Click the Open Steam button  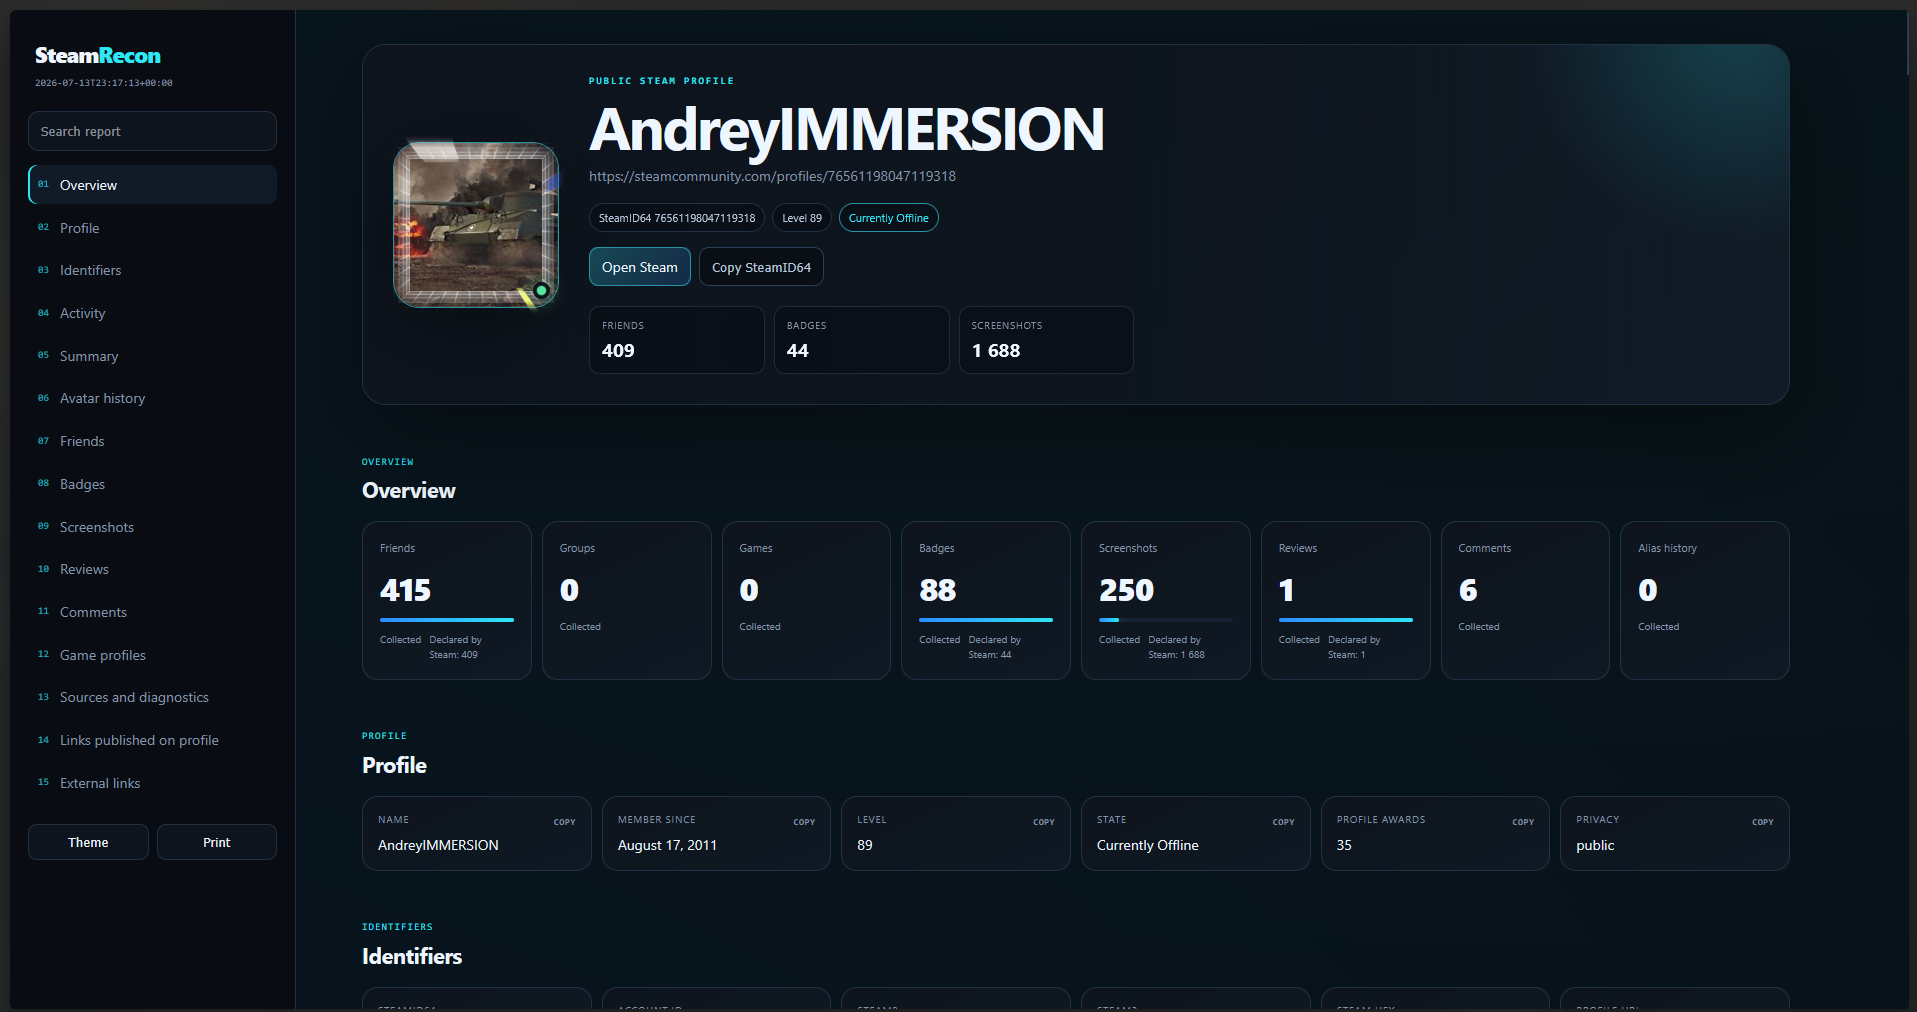(640, 267)
